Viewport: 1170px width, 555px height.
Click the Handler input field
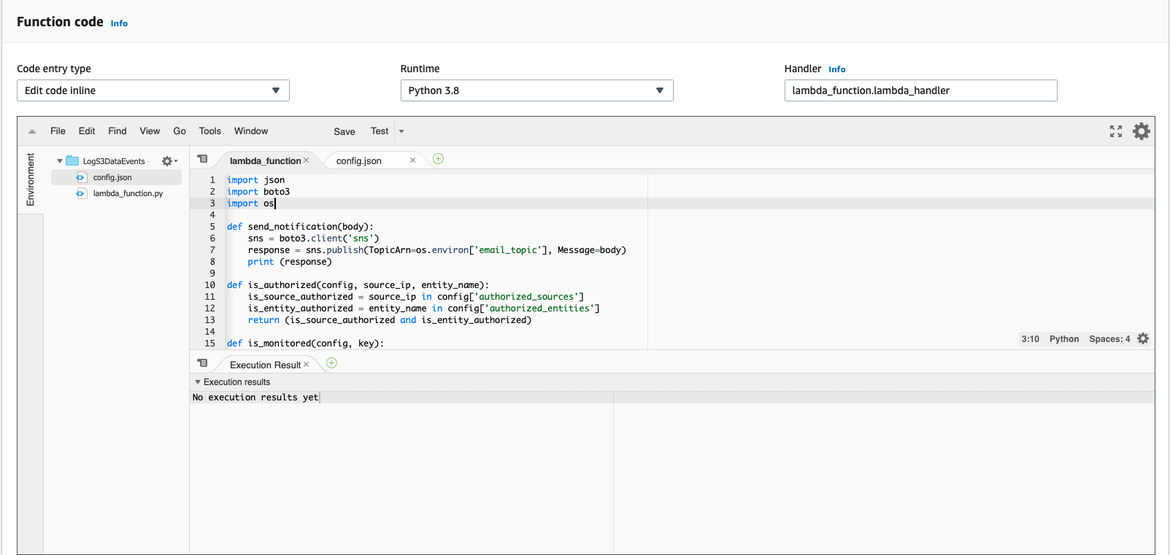920,91
